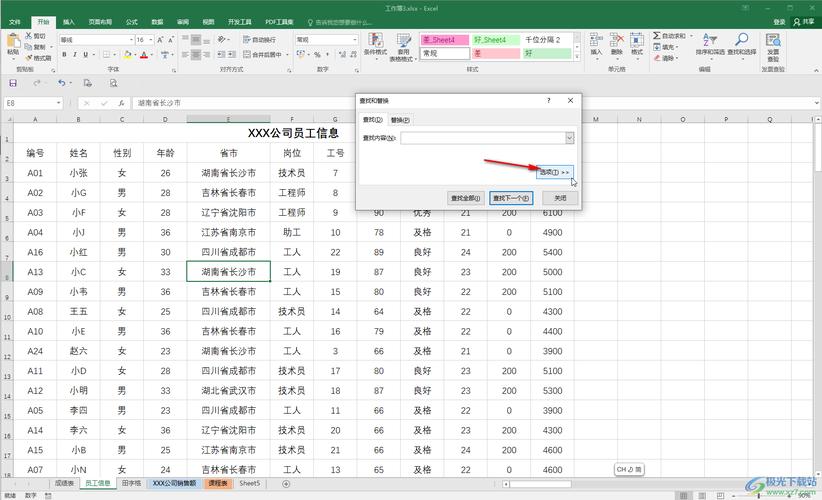Switch to the View (视图) tab

click(209, 22)
